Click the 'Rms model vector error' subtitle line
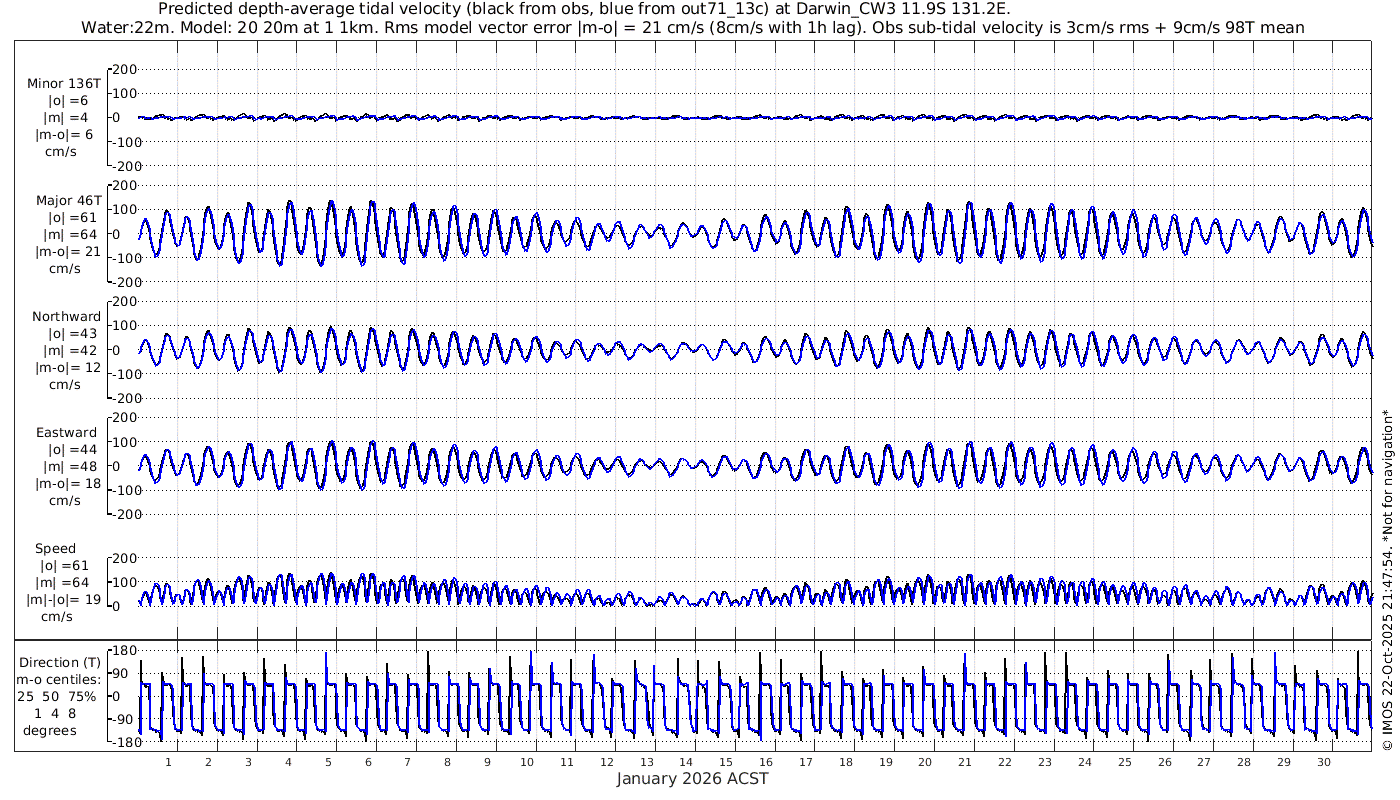This screenshot has height=800, width=1400. pos(692,27)
